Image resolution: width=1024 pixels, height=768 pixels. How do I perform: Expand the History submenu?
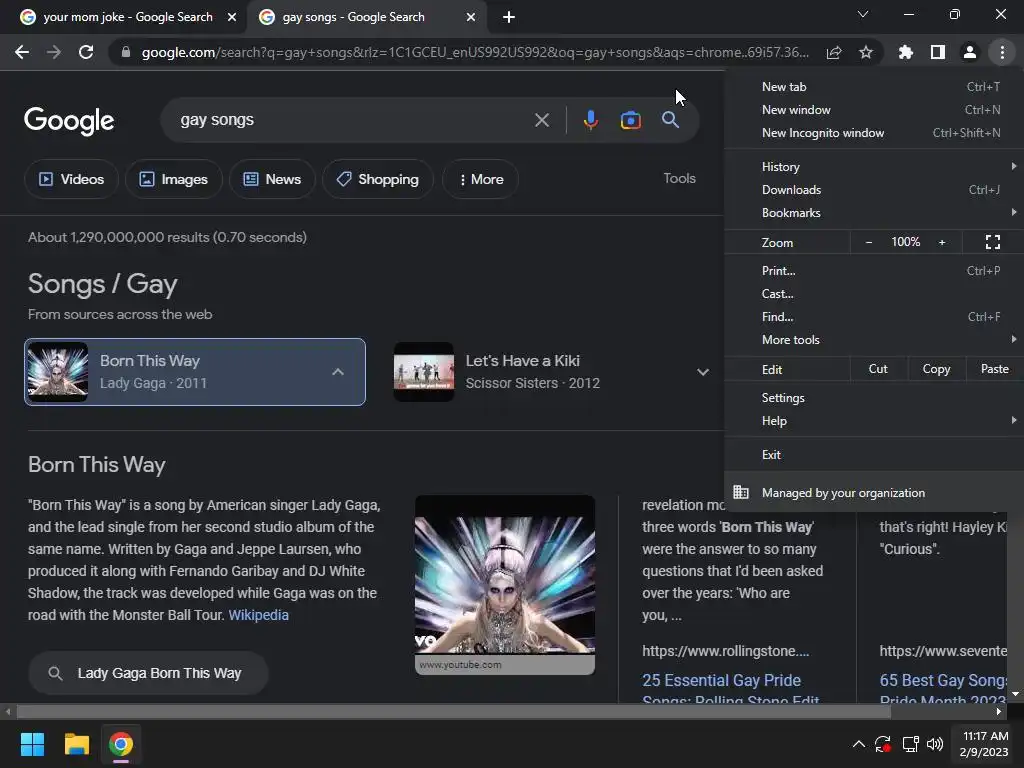[x=874, y=167]
